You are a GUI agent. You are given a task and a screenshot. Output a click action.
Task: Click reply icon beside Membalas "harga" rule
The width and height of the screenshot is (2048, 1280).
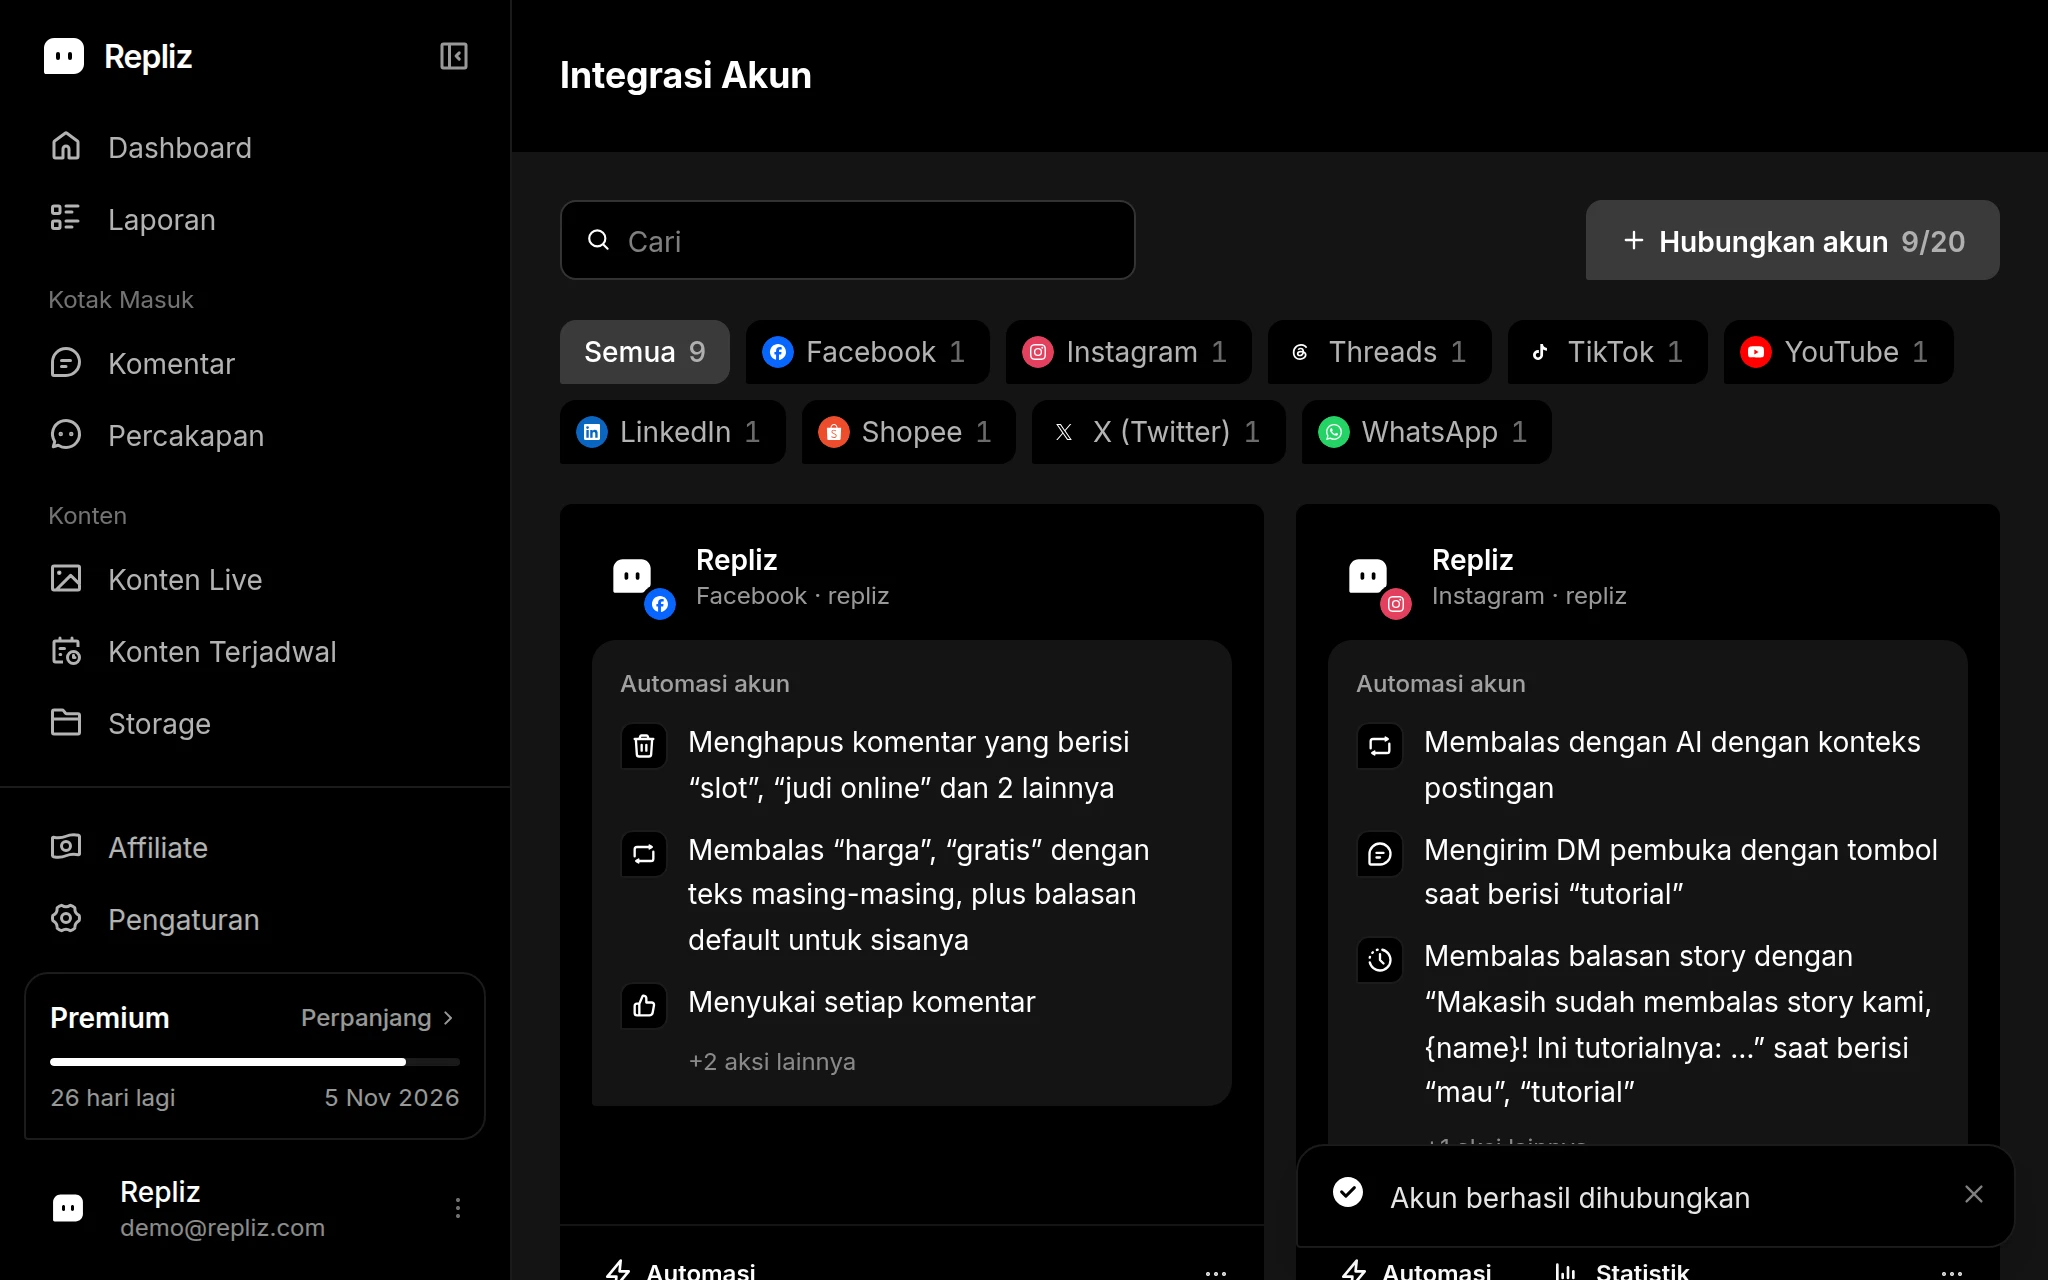tap(644, 854)
